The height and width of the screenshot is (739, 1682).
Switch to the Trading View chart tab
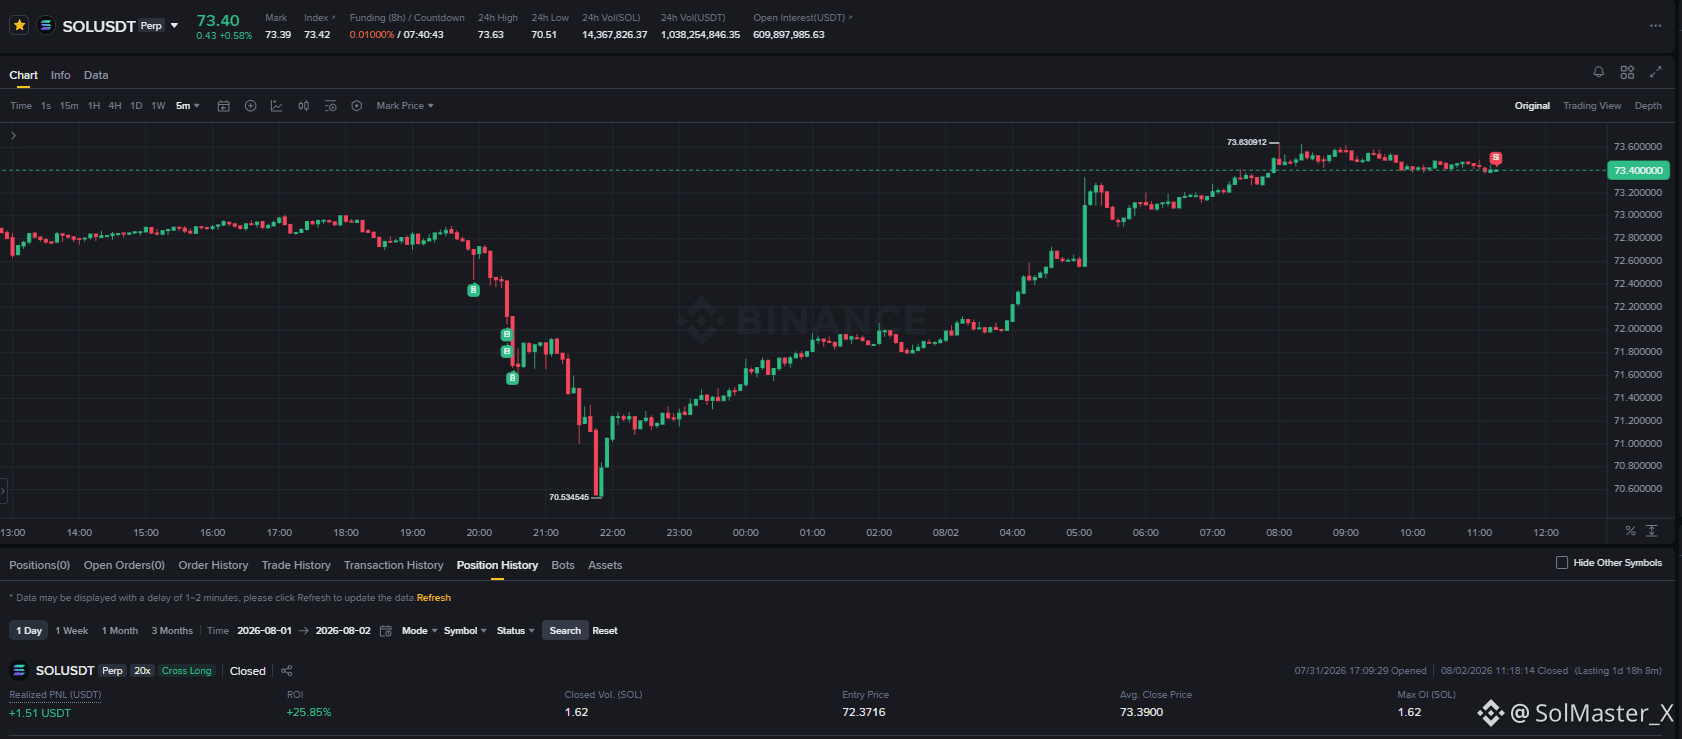tap(1592, 106)
